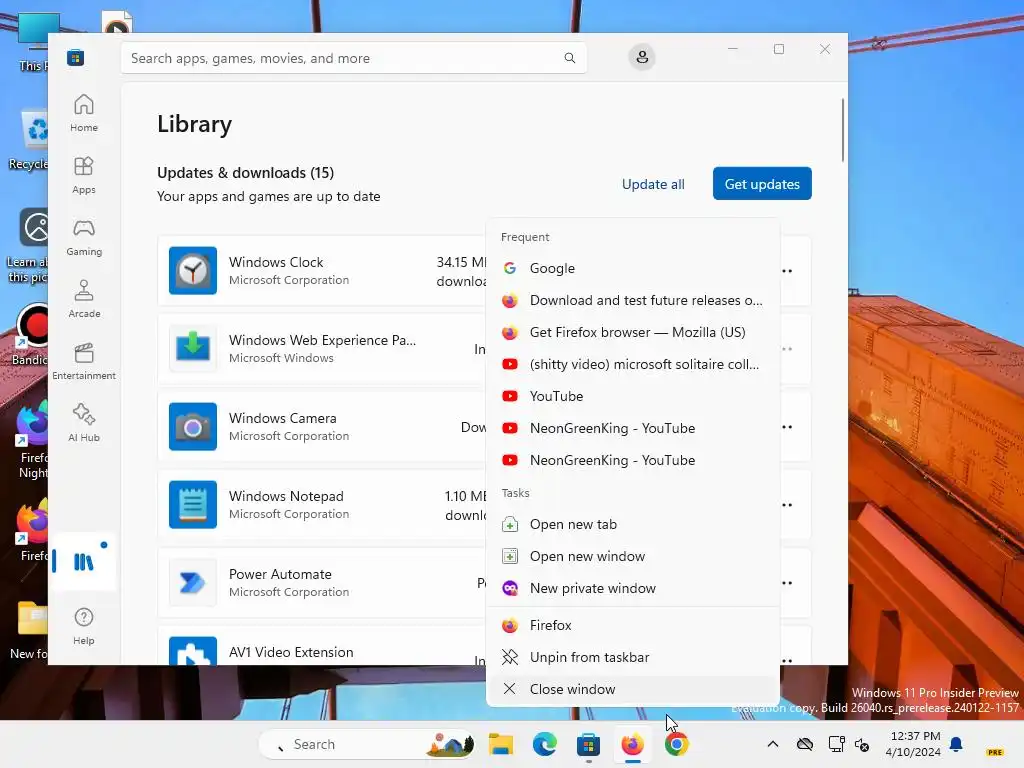This screenshot has width=1024, height=768.
Task: Go to Gaming section in sidebar
Action: coord(84,237)
